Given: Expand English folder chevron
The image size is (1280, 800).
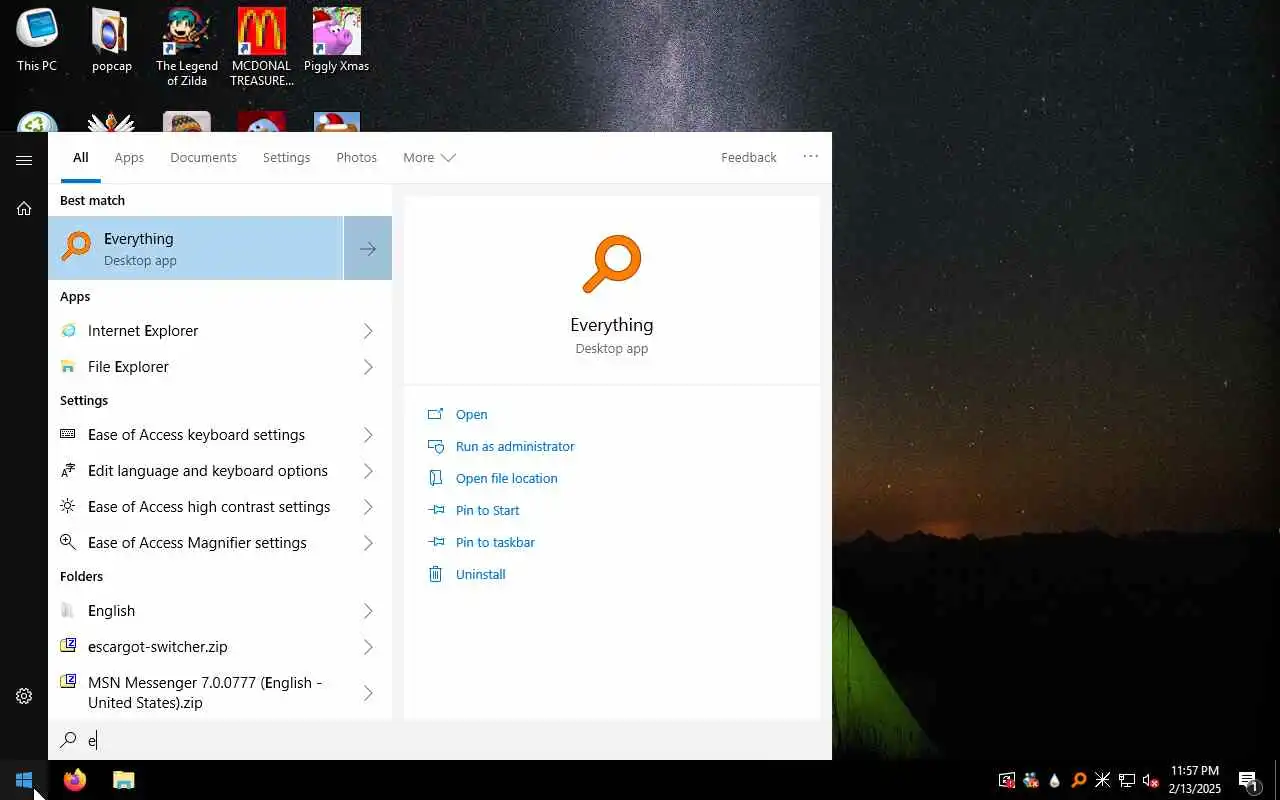Looking at the screenshot, I should [x=368, y=611].
